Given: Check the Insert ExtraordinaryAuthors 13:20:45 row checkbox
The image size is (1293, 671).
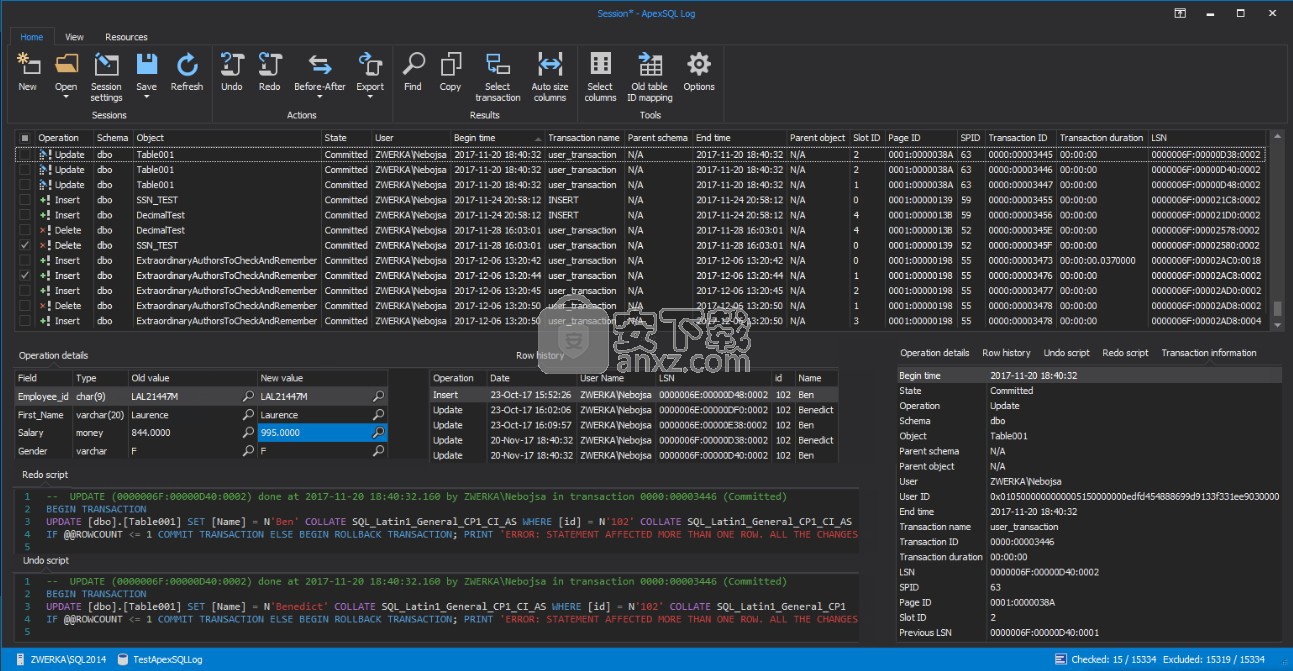Looking at the screenshot, I should tap(25, 291).
